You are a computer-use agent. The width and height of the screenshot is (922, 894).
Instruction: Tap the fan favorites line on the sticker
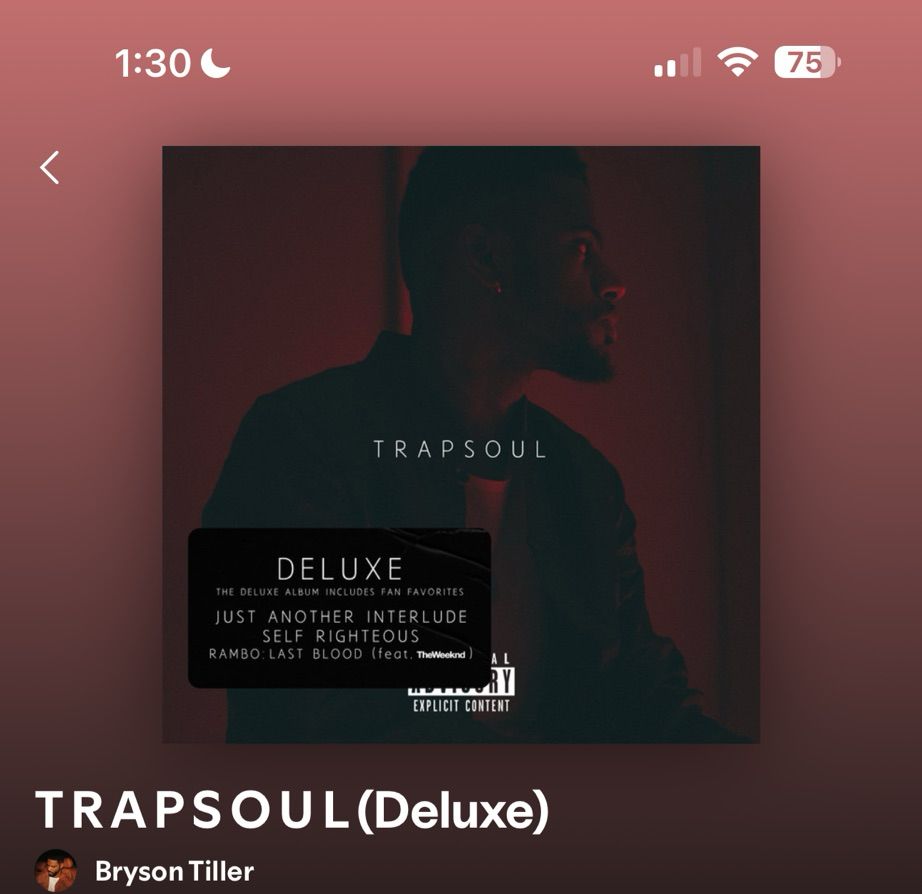(340, 592)
